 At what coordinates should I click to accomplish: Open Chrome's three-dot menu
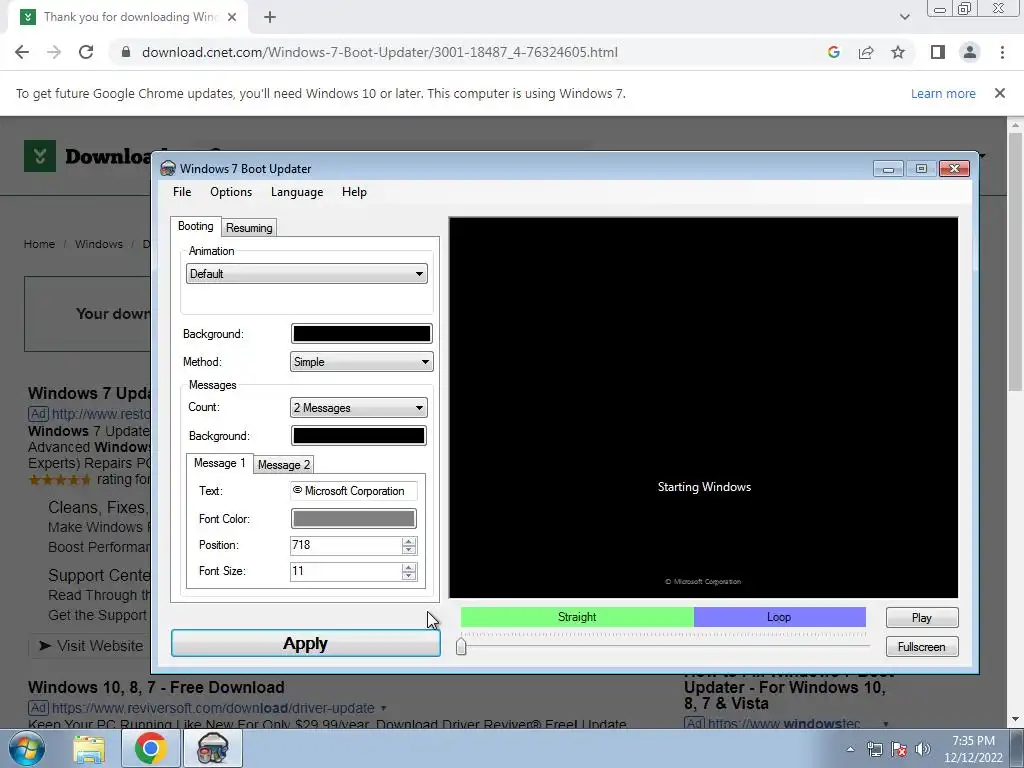[1002, 52]
